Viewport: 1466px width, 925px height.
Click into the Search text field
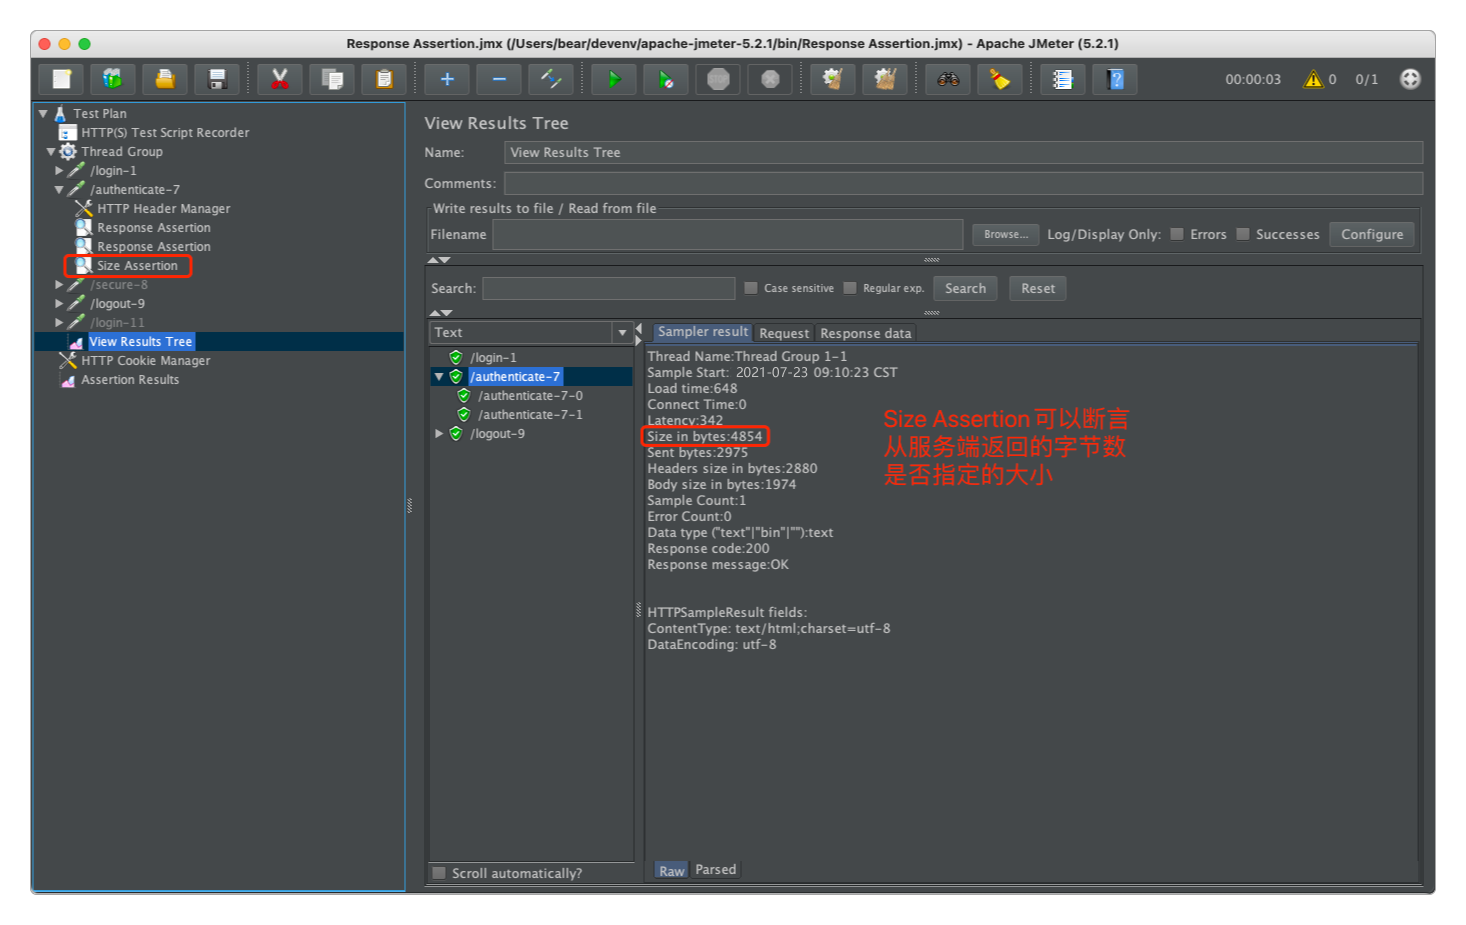point(608,288)
